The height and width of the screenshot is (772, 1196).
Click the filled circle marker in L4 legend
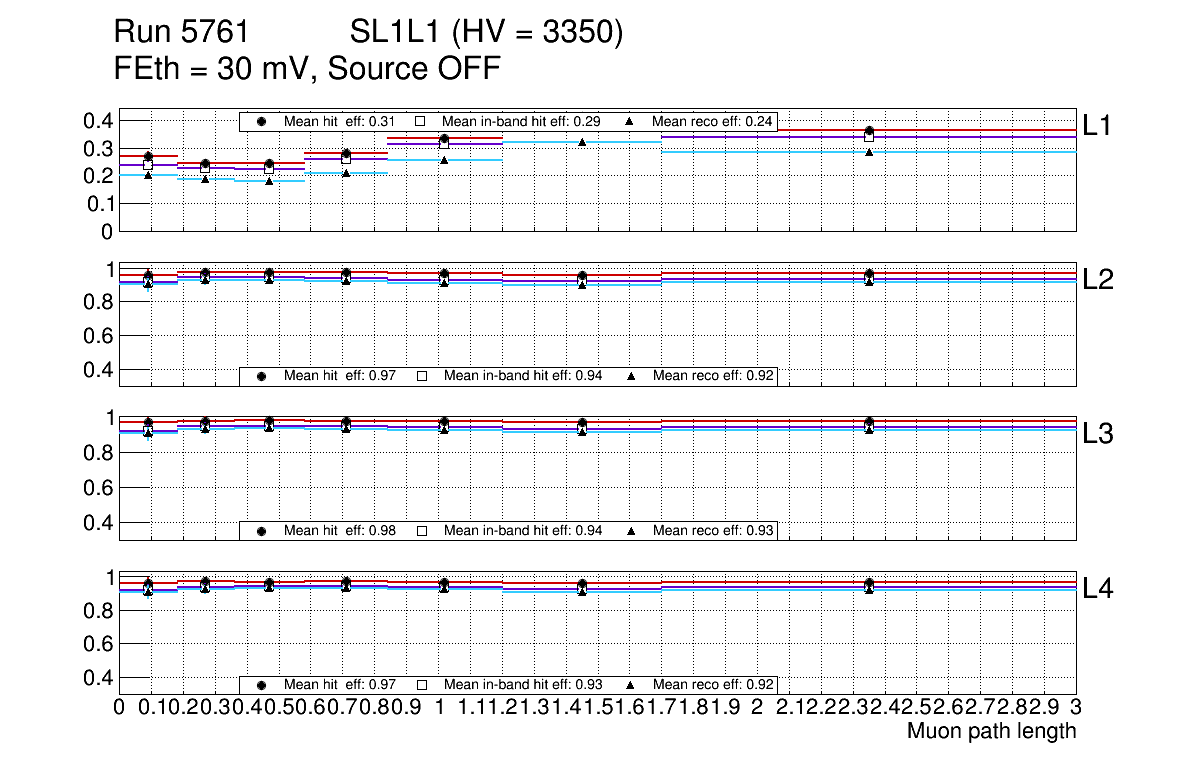click(262, 685)
